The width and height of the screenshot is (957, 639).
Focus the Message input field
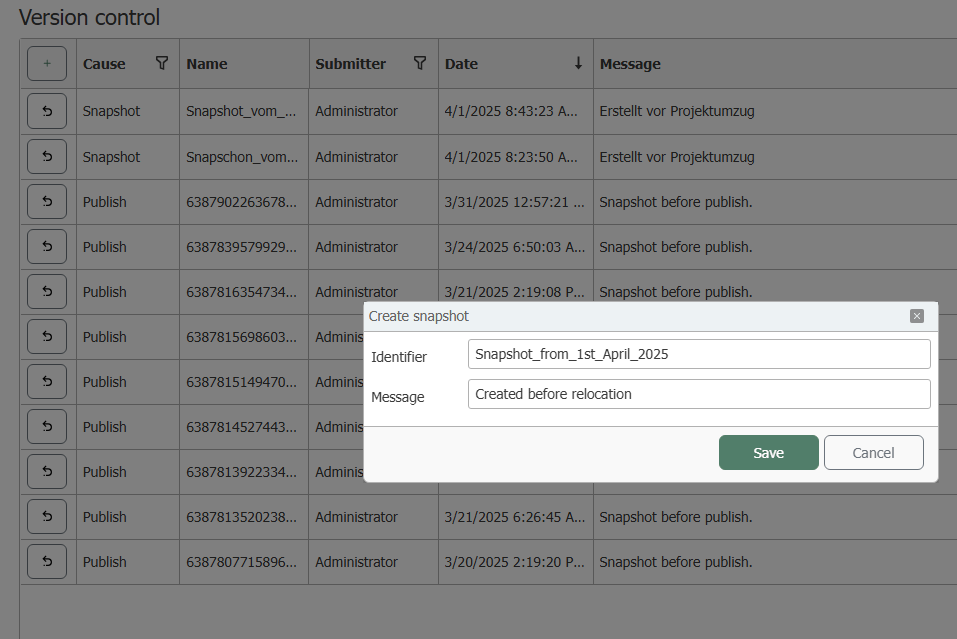(699, 394)
